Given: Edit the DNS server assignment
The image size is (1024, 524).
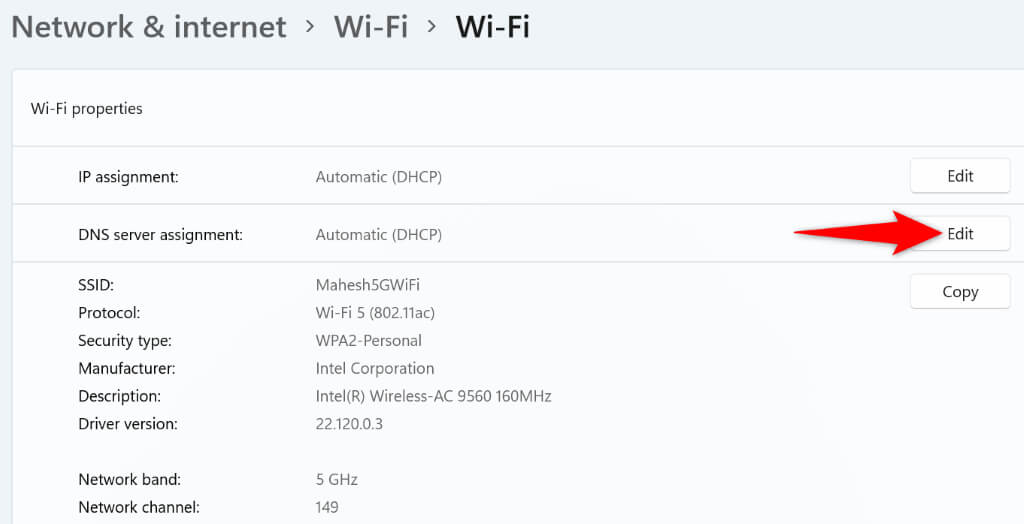Looking at the screenshot, I should click(x=959, y=234).
